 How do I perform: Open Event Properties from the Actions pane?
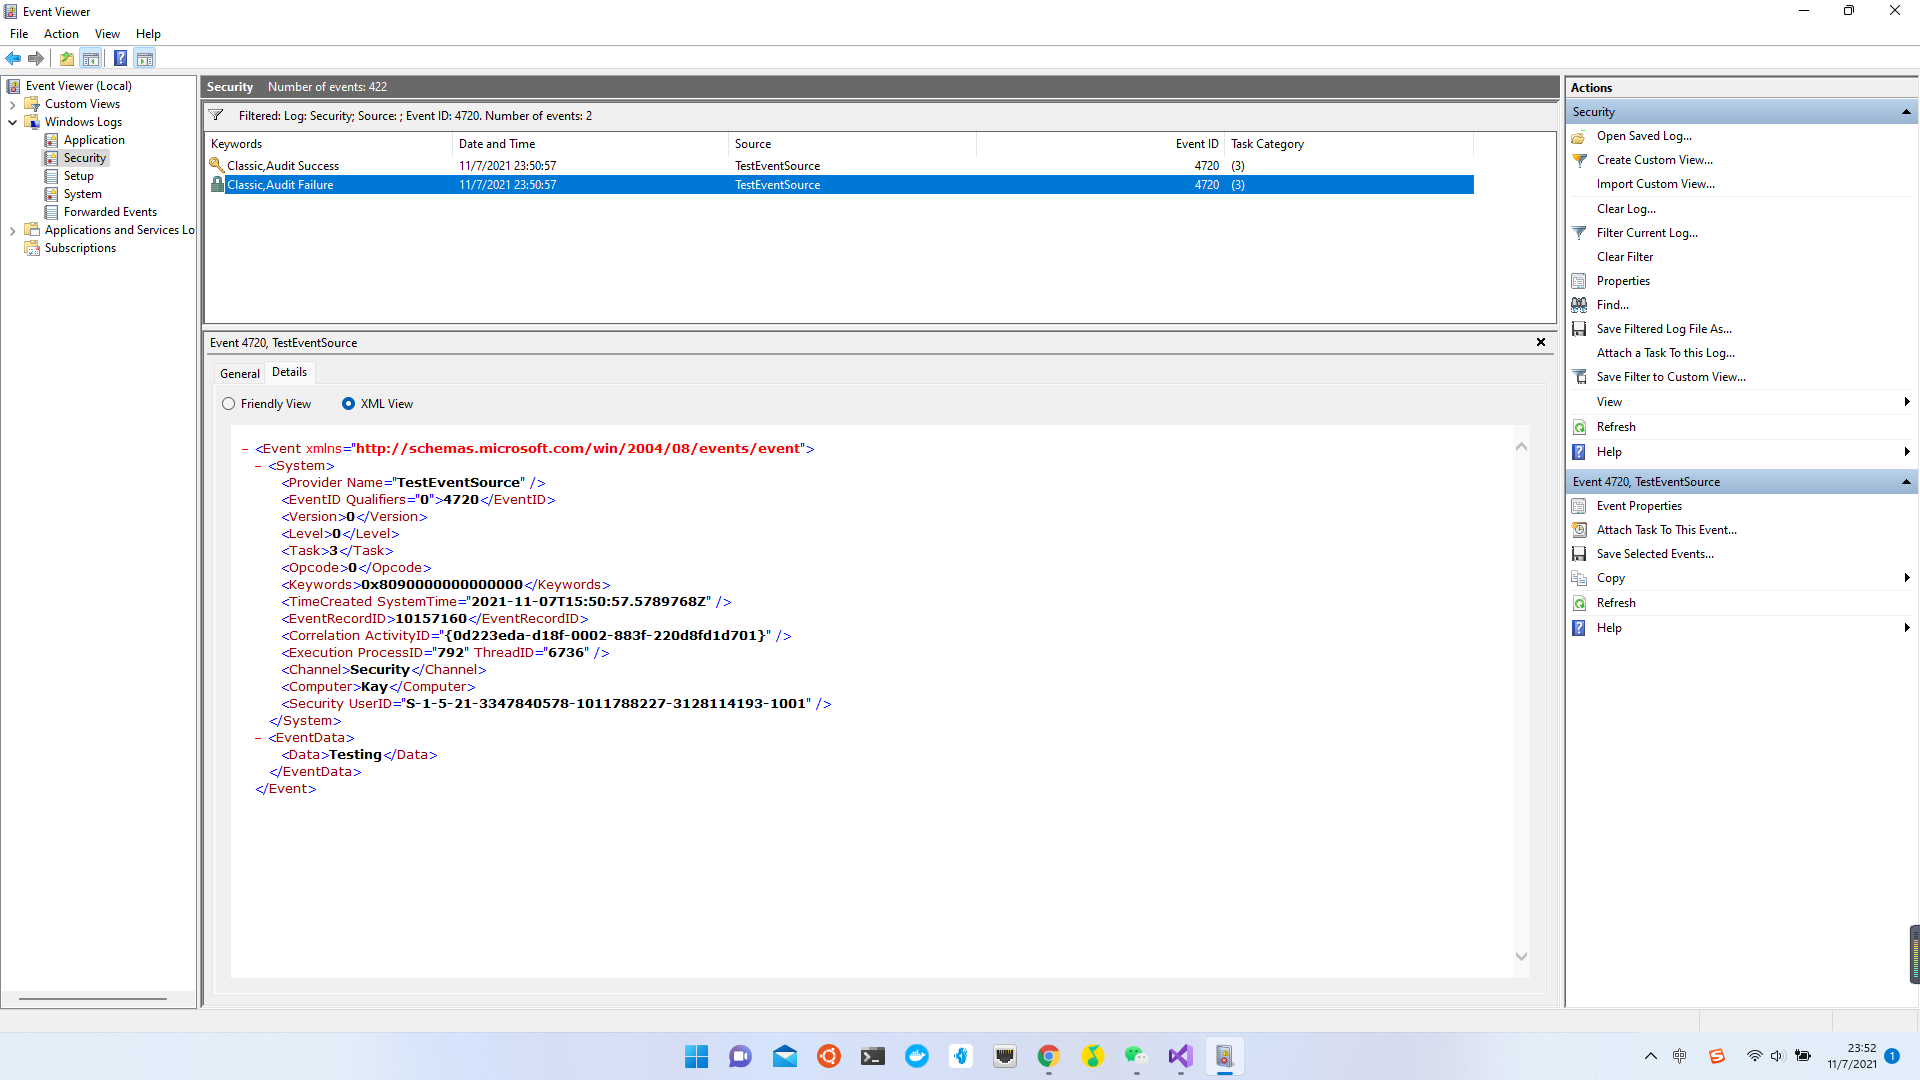tap(1639, 506)
